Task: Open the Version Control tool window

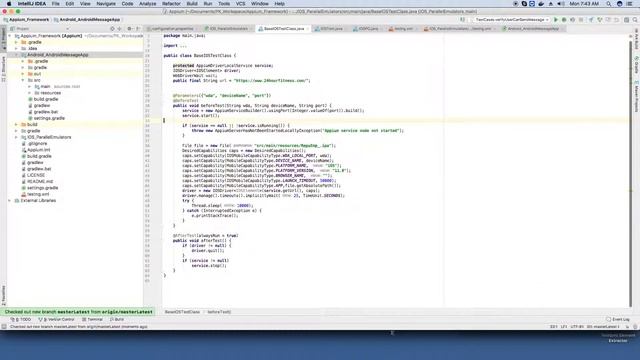Action: click(x=56, y=320)
